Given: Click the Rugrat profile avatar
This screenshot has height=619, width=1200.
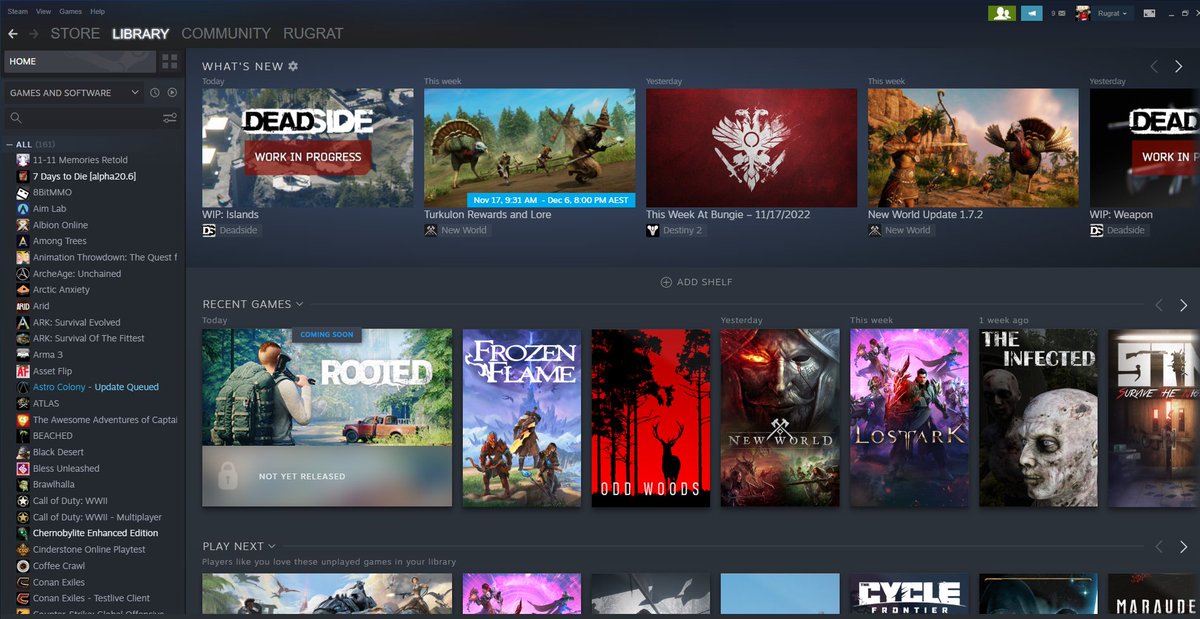Looking at the screenshot, I should pyautogui.click(x=1082, y=13).
